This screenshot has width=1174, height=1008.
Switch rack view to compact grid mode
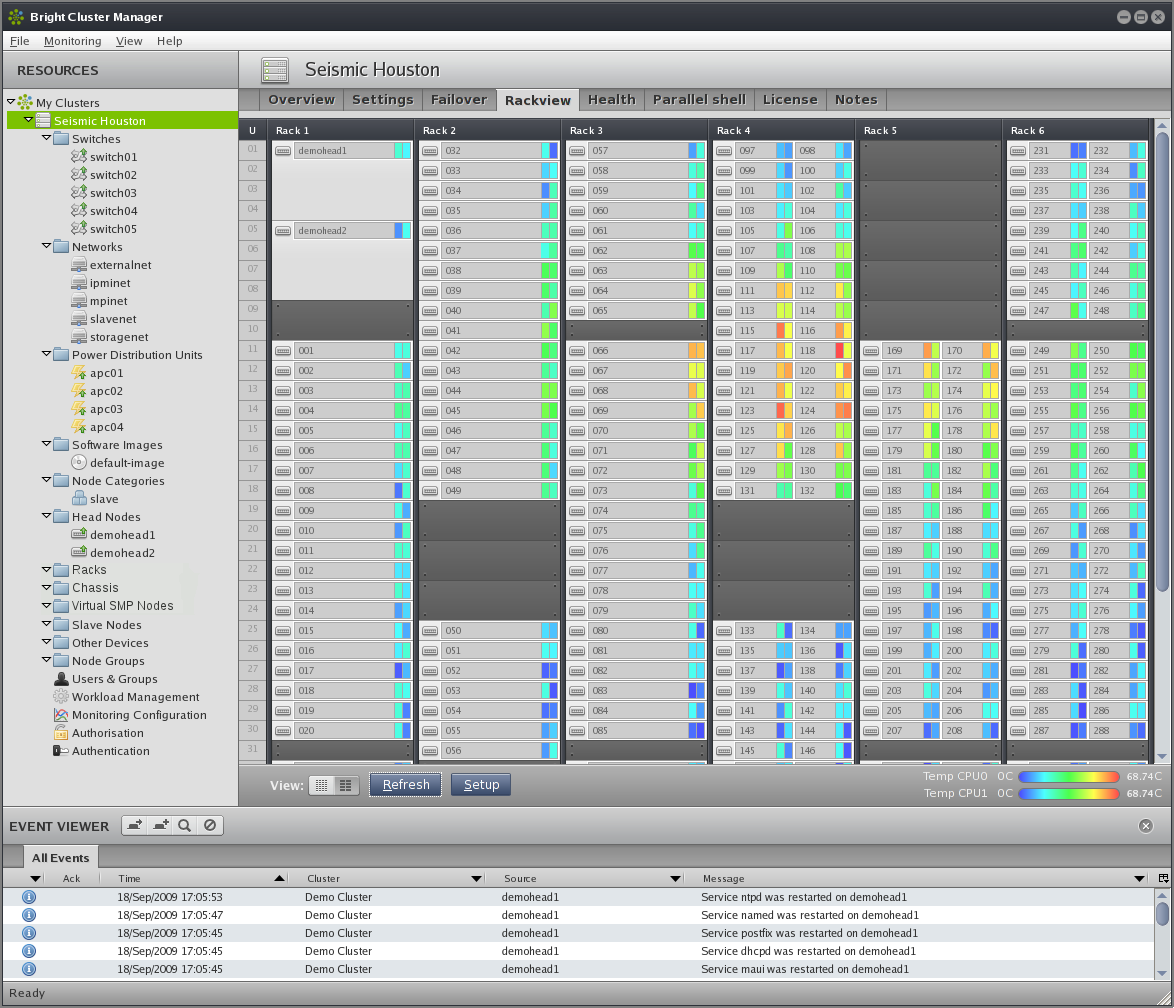point(322,785)
